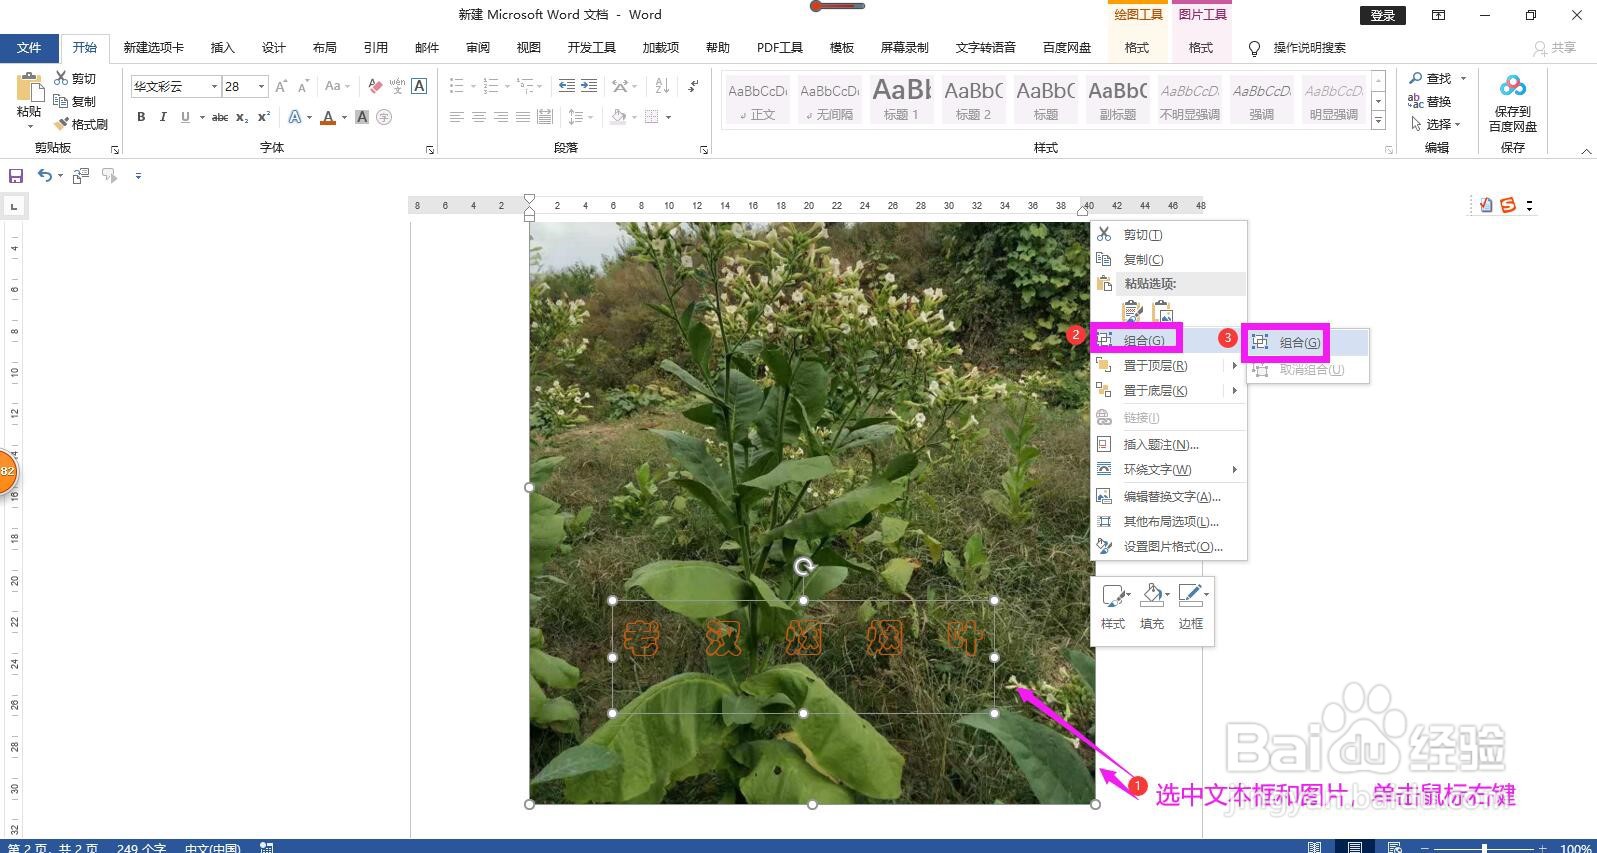Click the Copy (复制) button in ribbon
This screenshot has width=1597, height=853.
75,101
